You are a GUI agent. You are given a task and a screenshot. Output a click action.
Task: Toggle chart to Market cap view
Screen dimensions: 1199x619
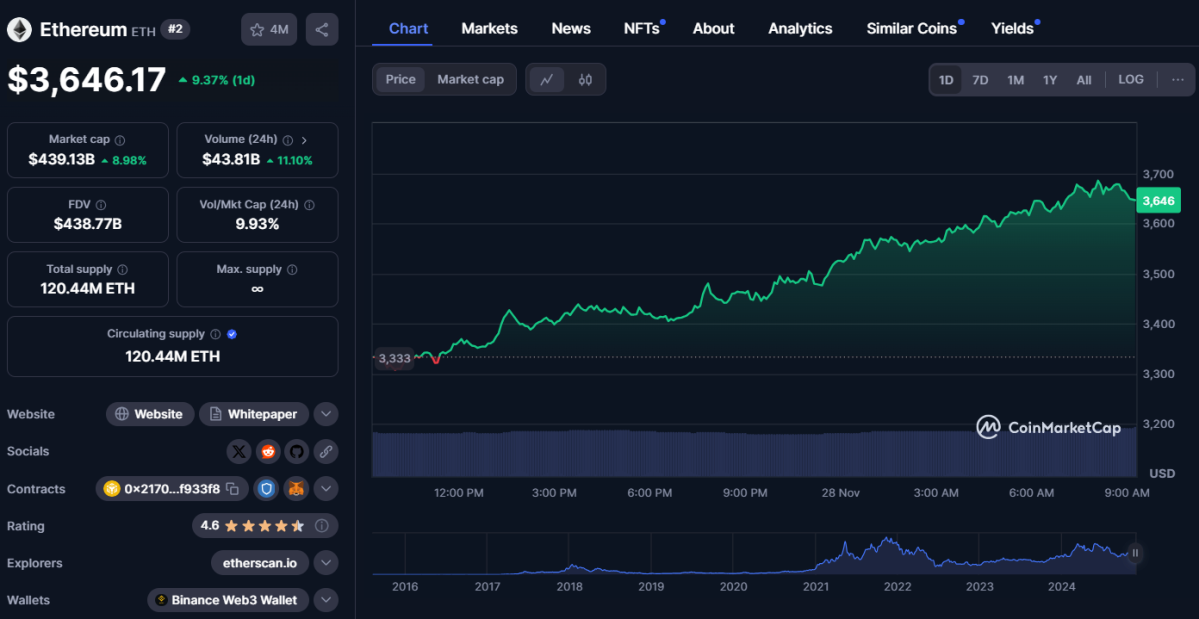point(470,80)
